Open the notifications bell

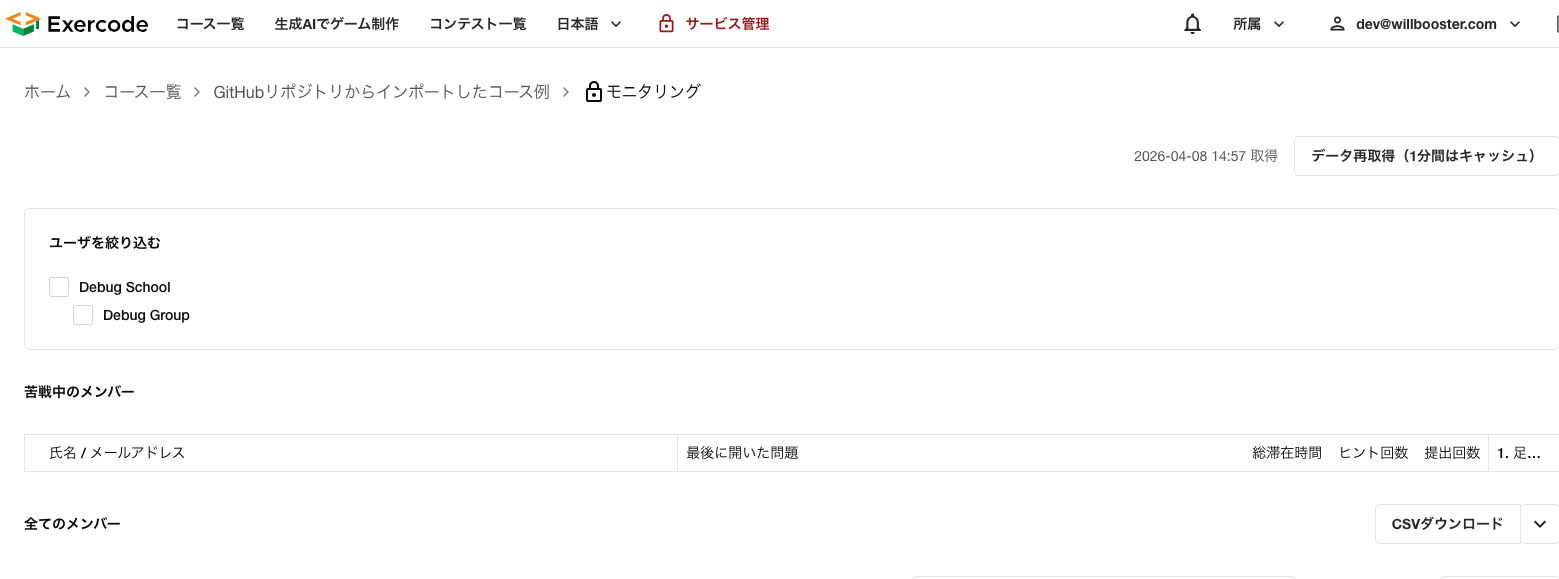[x=1192, y=24]
